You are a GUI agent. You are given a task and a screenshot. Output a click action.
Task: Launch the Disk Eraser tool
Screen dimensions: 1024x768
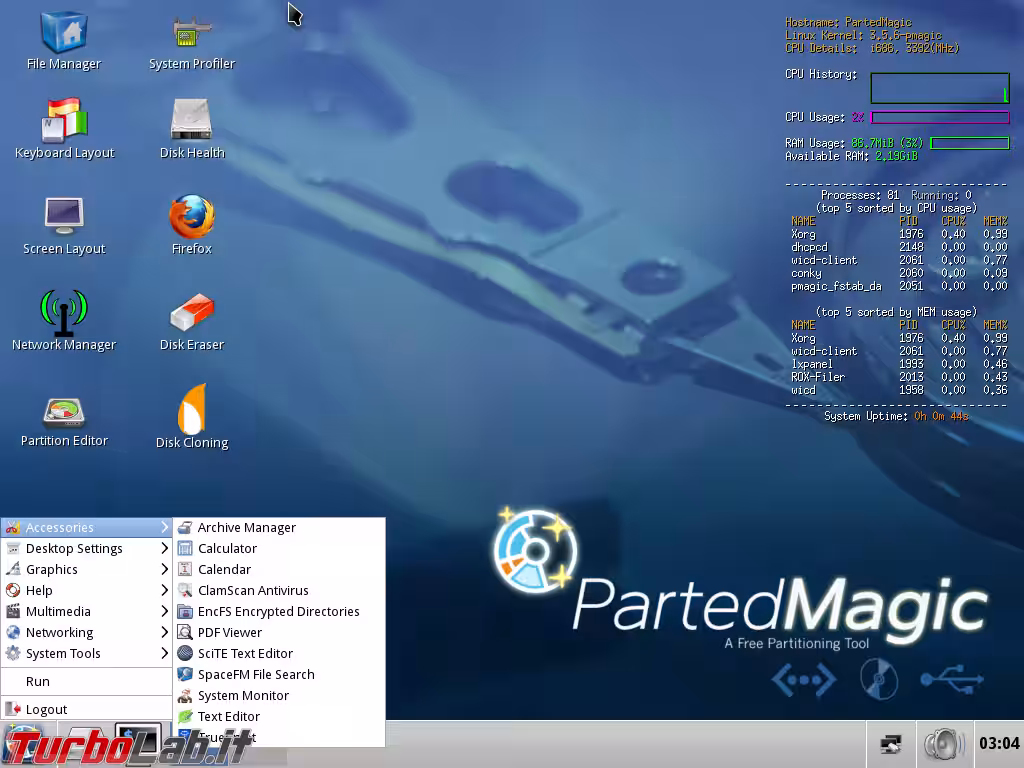pos(191,313)
